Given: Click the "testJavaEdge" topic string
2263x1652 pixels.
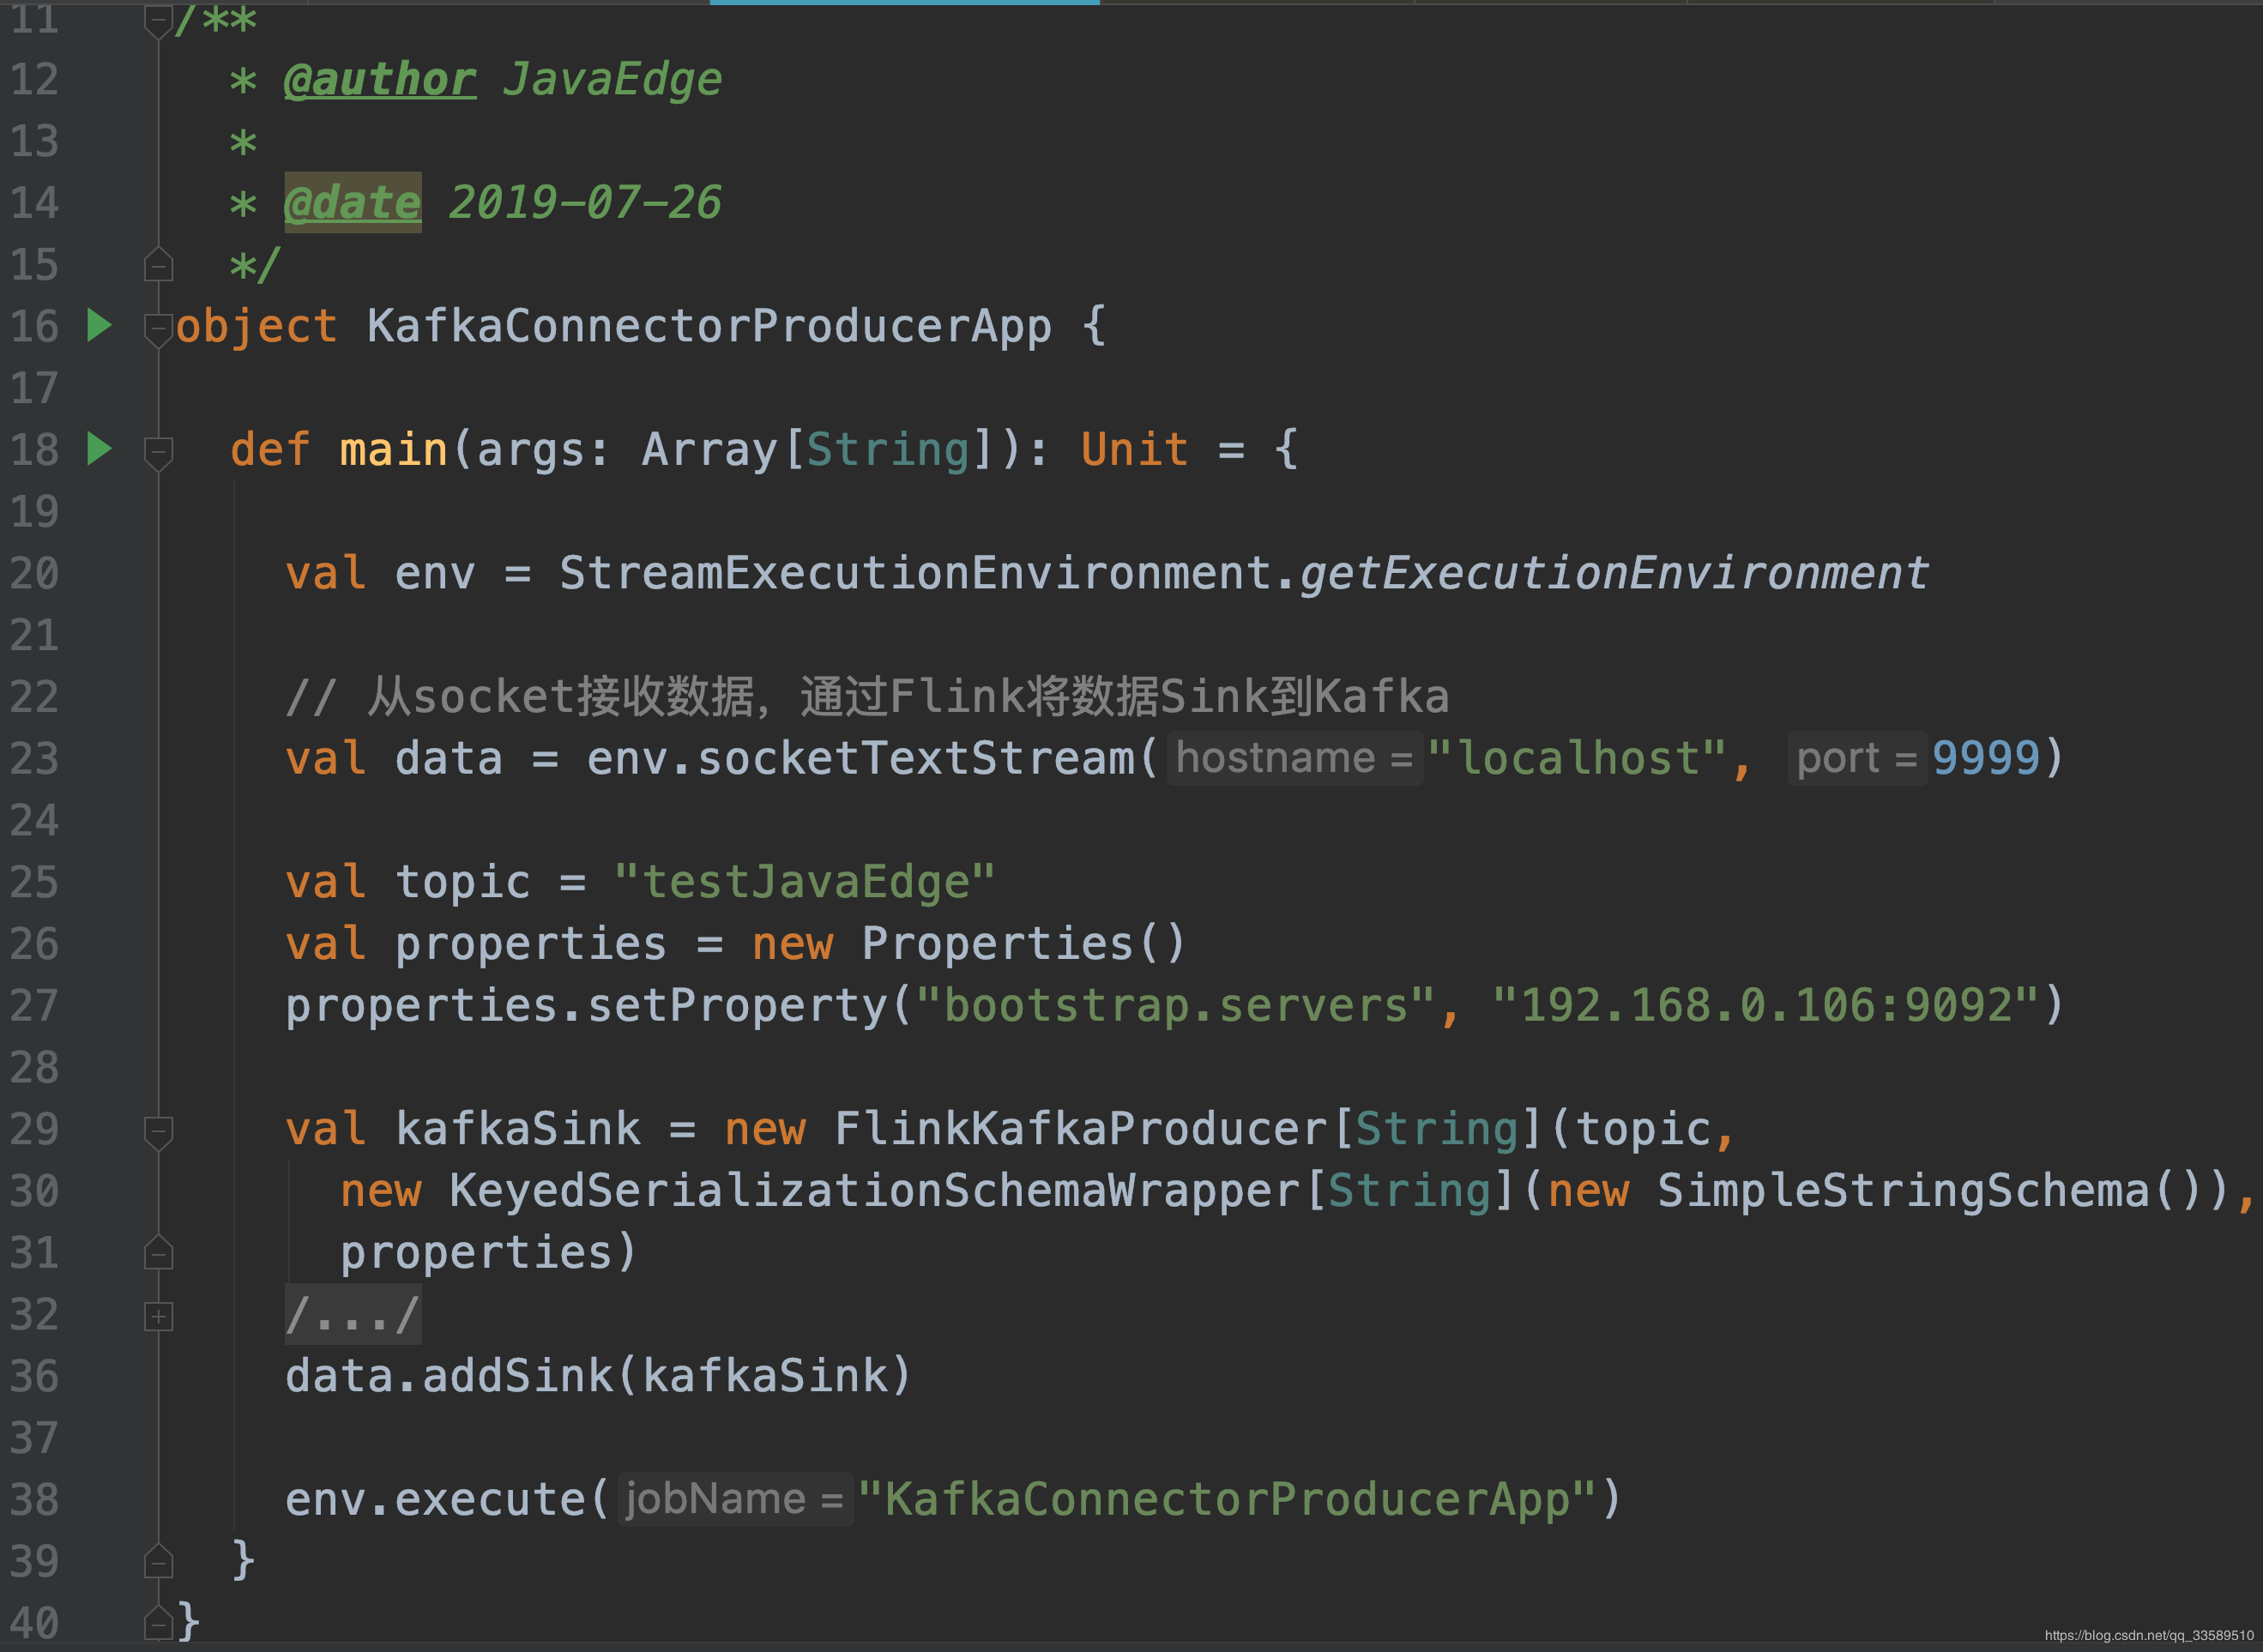Looking at the screenshot, I should [x=804, y=882].
